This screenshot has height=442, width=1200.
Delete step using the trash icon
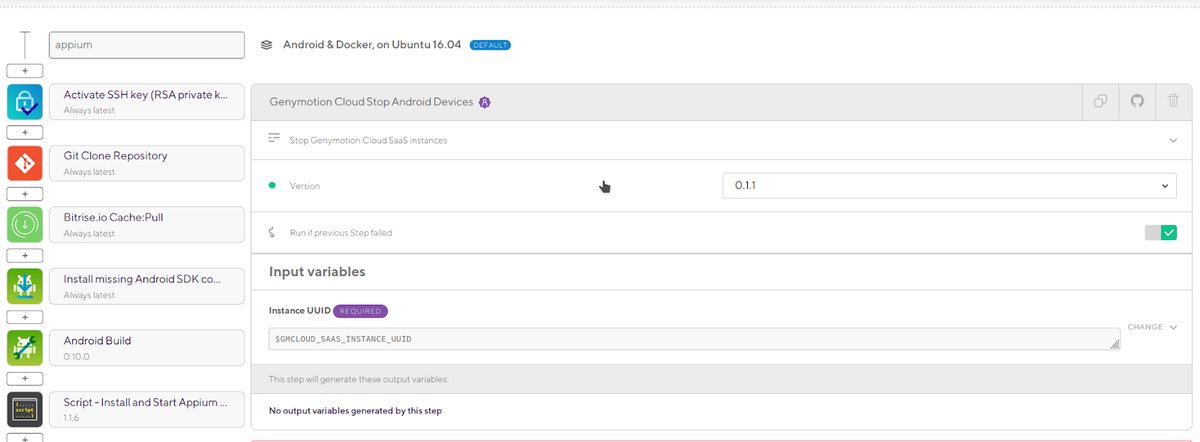[1173, 102]
